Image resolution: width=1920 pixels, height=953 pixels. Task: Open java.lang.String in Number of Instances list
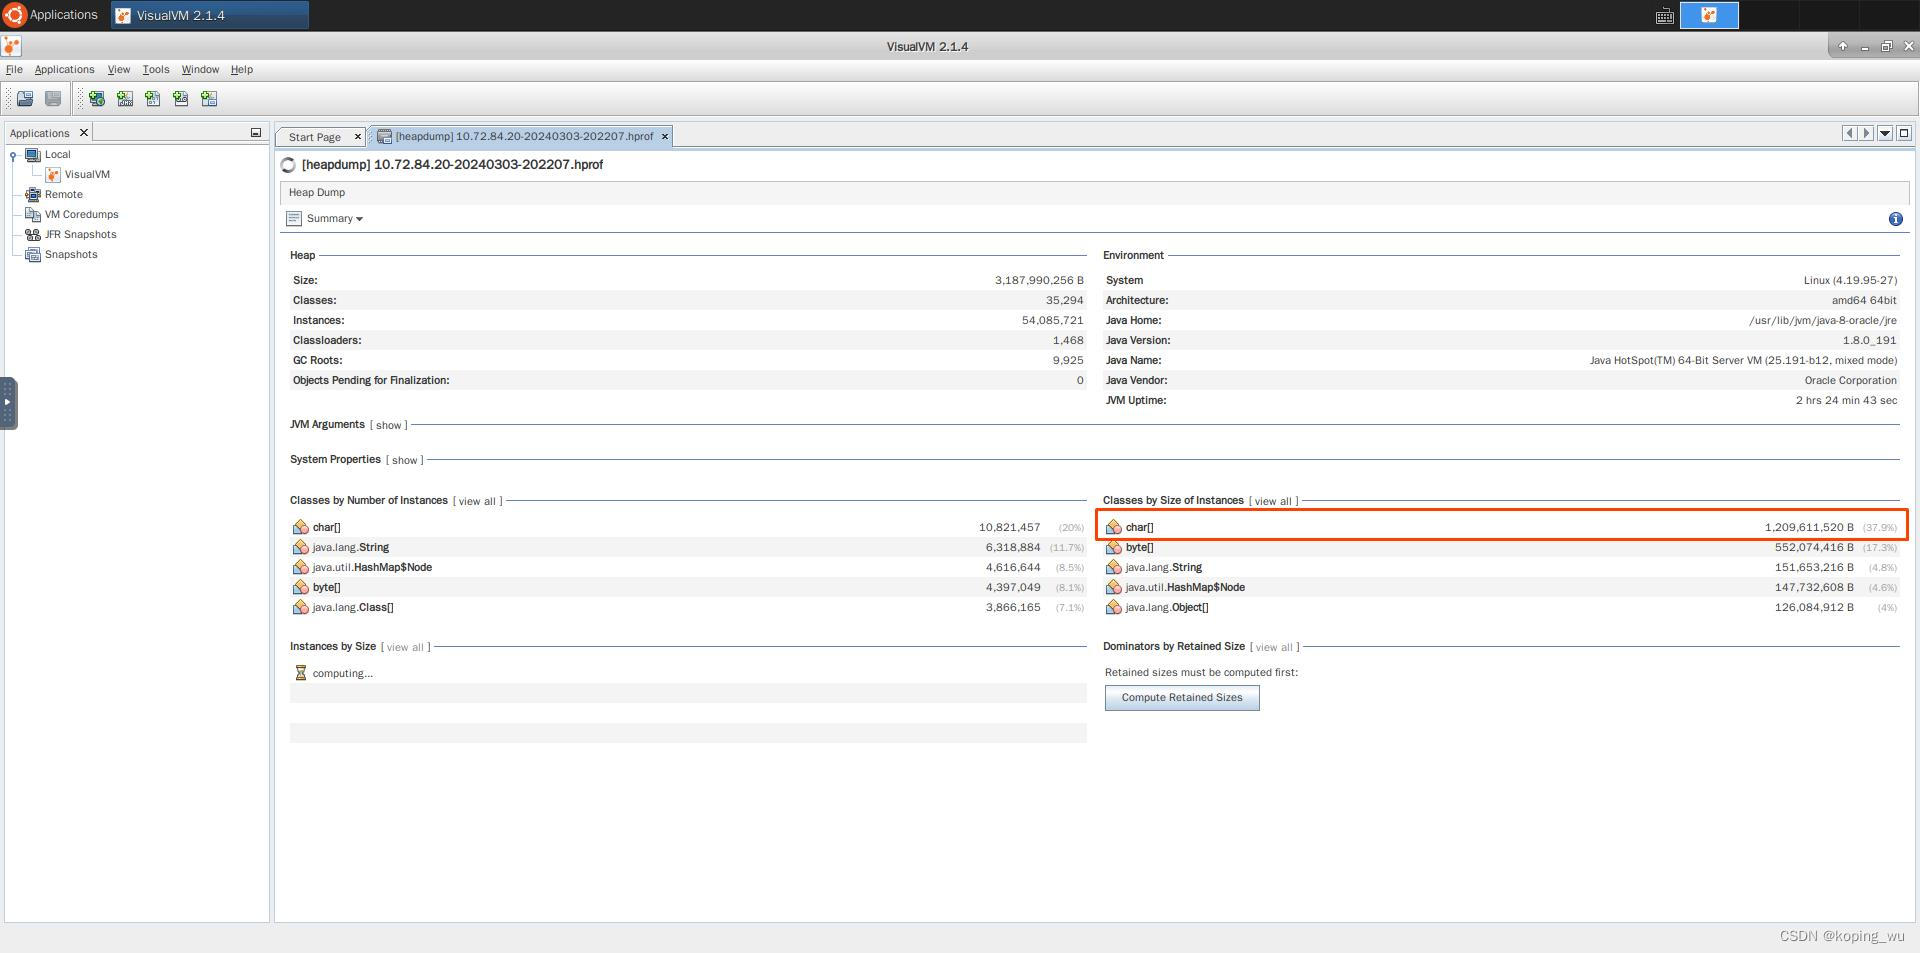click(x=350, y=547)
